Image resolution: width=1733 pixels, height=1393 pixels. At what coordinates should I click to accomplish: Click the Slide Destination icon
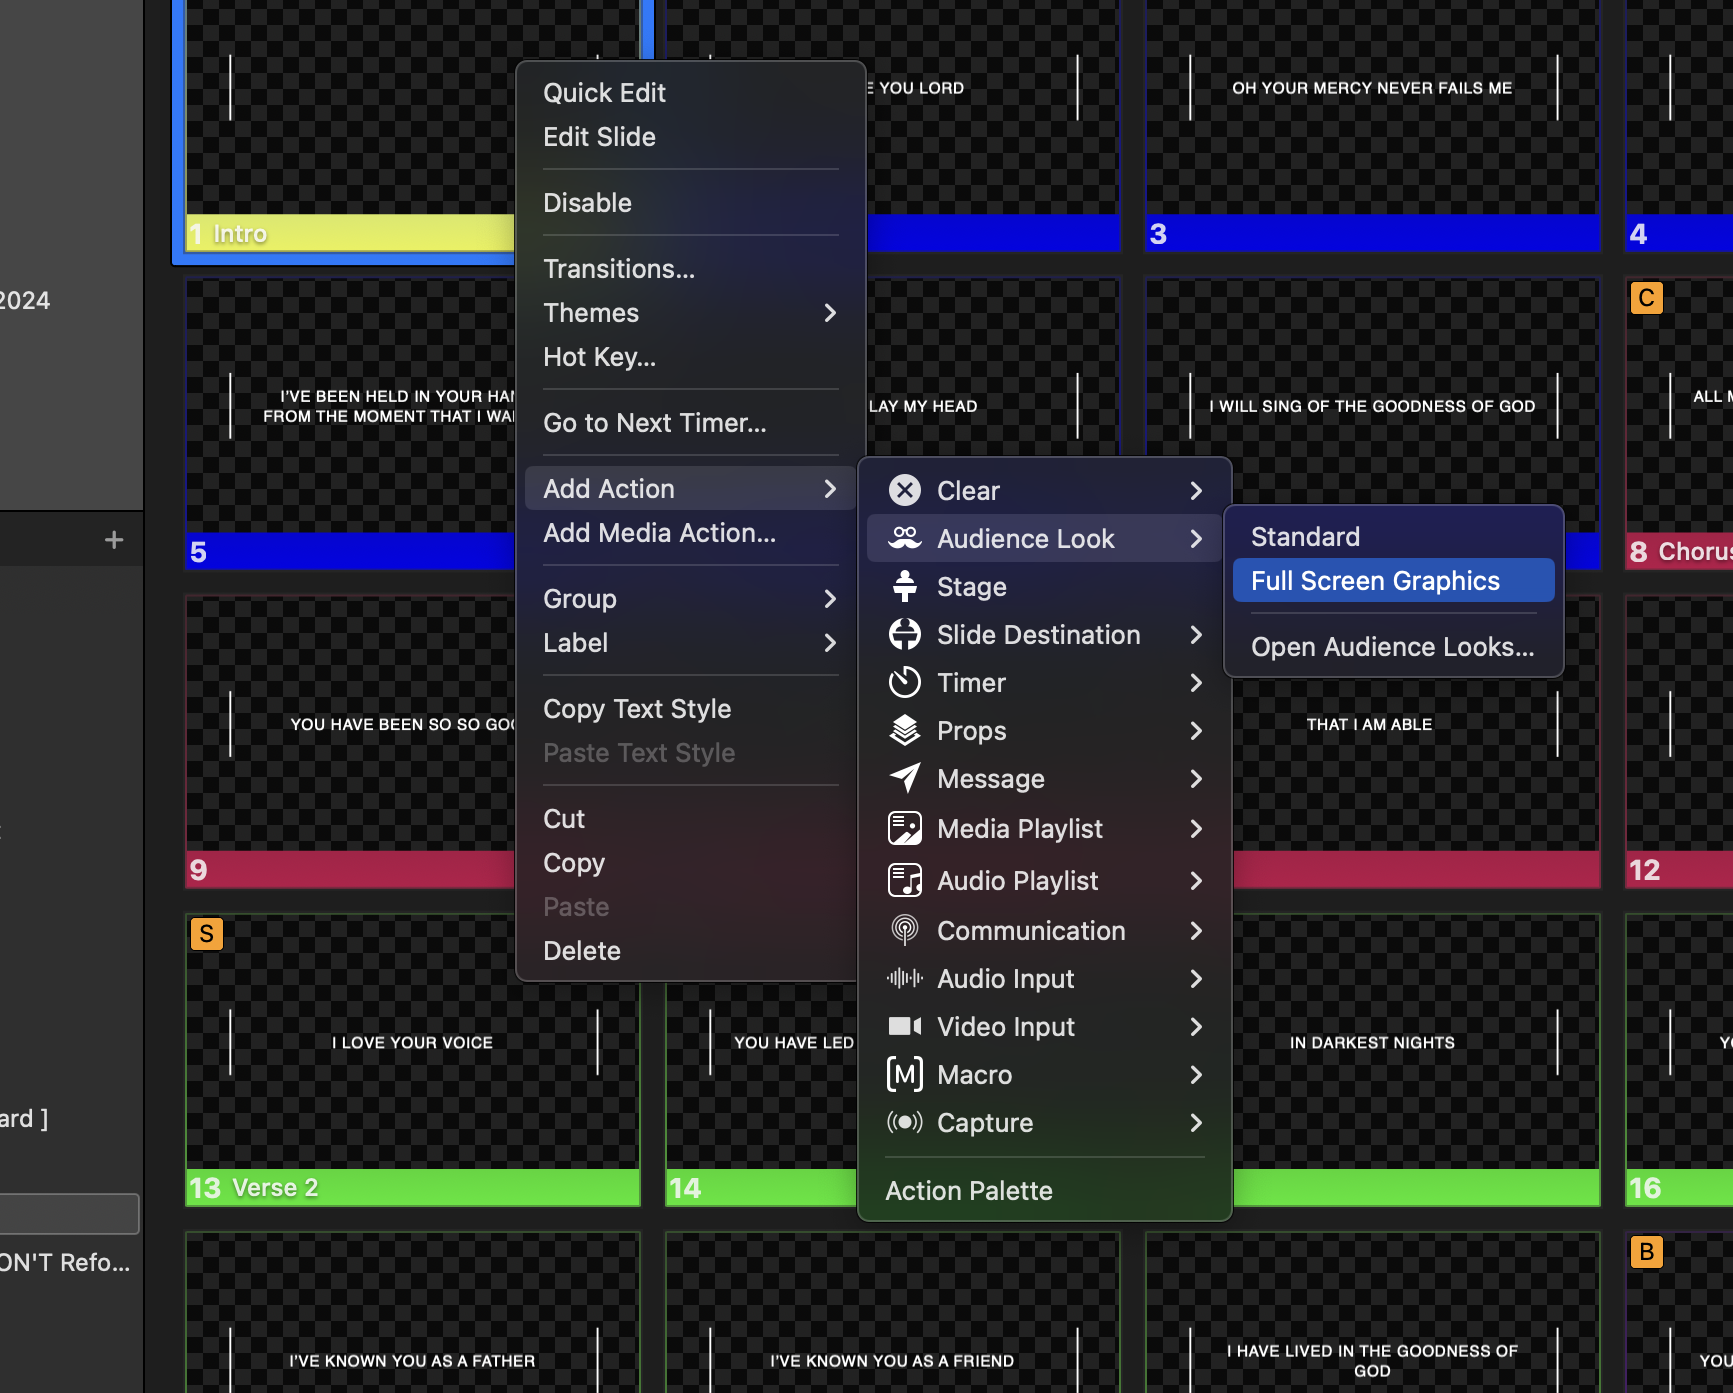point(905,634)
